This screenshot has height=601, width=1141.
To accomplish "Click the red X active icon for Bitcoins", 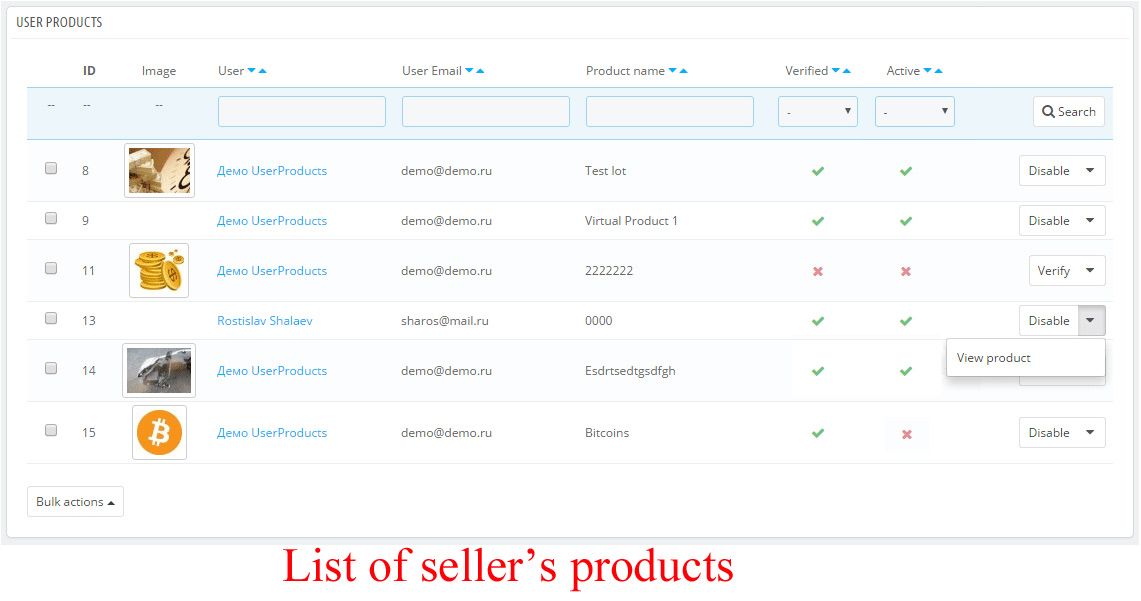I will click(906, 434).
